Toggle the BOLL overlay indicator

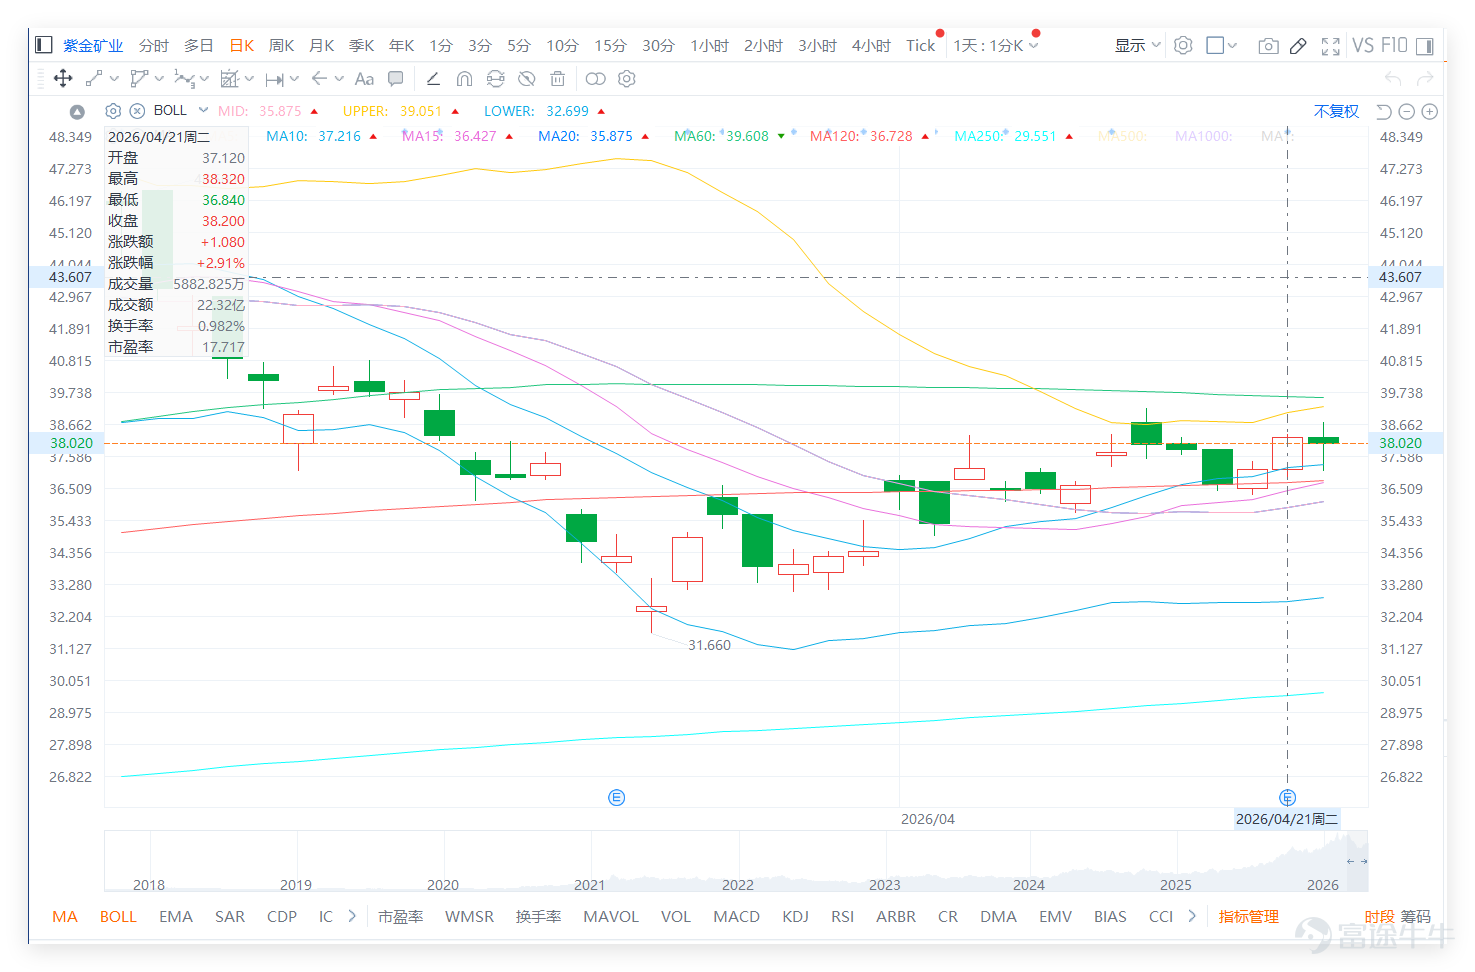118,916
